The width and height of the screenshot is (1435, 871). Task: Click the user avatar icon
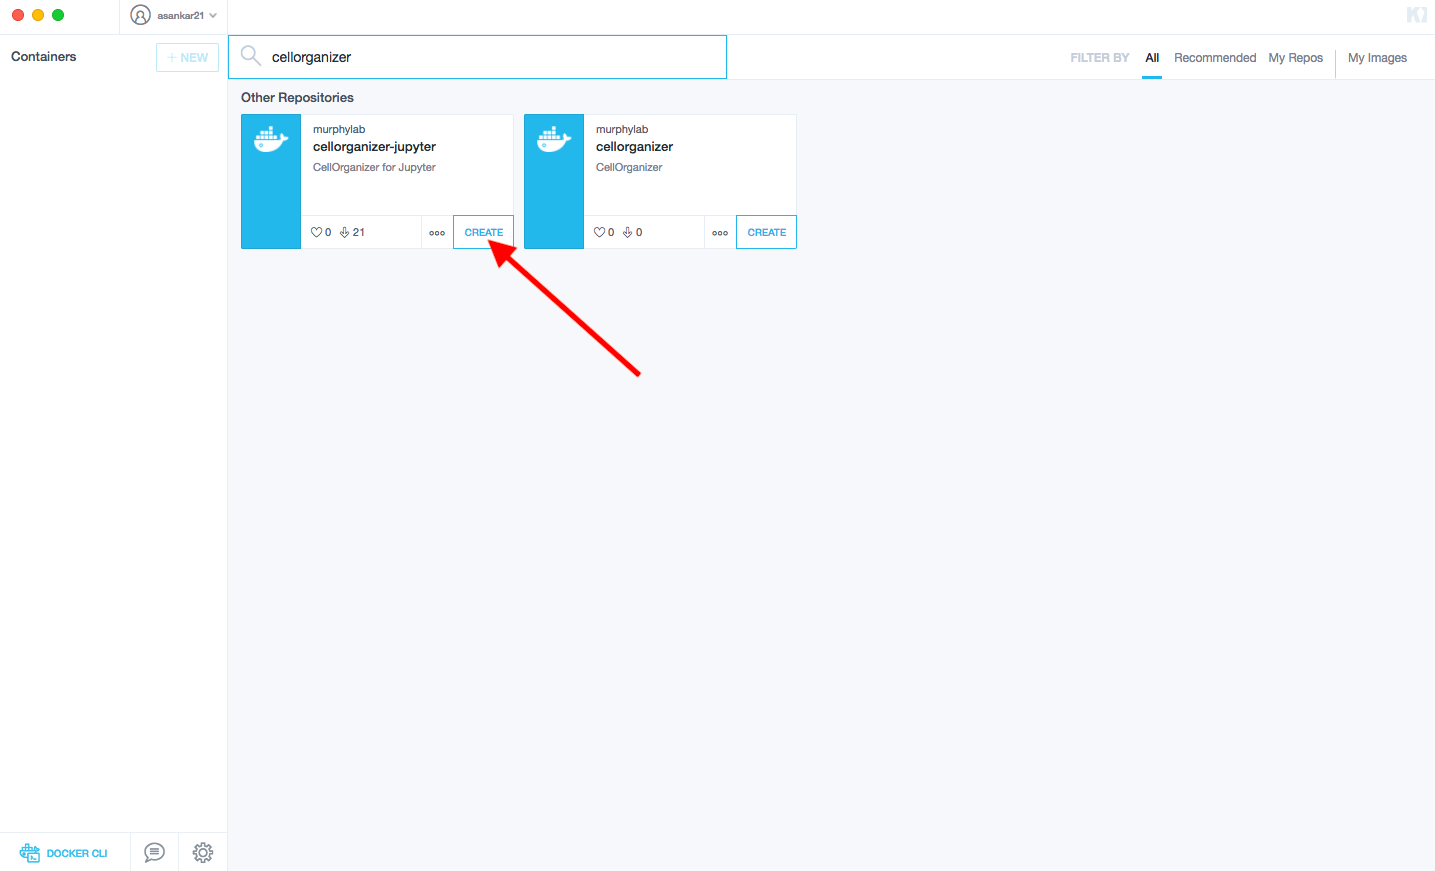pyautogui.click(x=141, y=15)
